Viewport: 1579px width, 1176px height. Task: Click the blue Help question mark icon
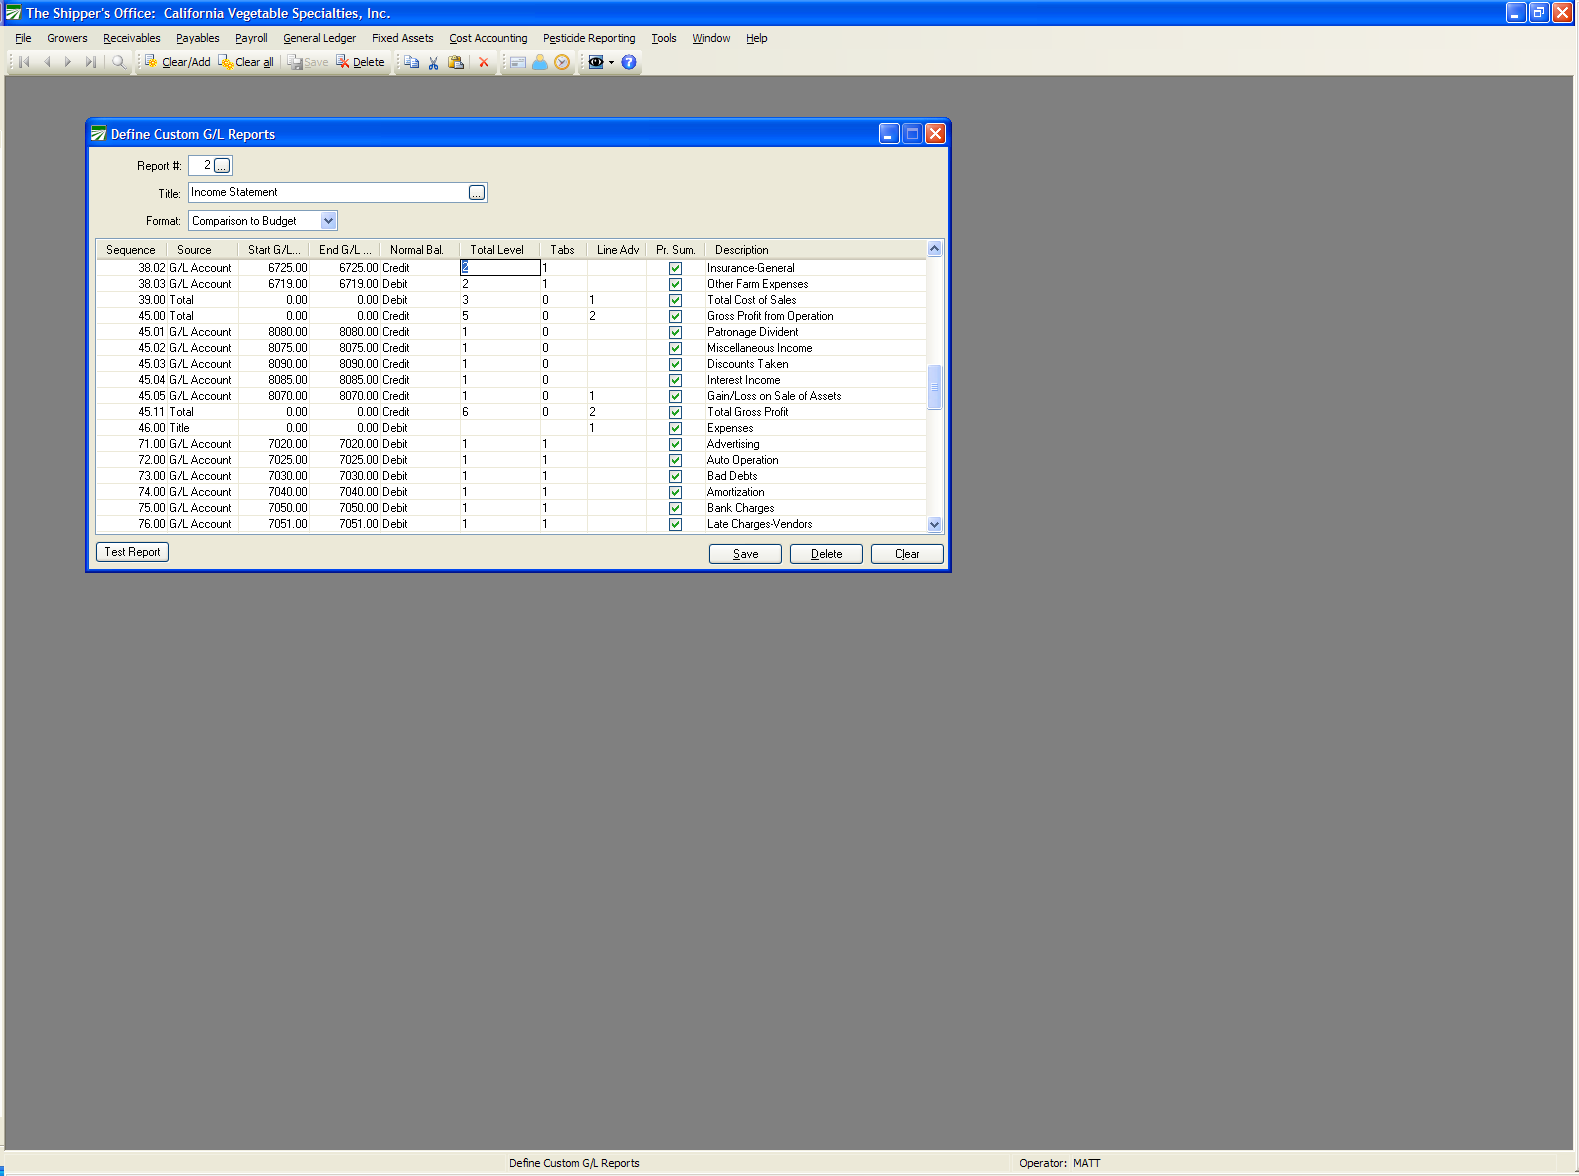[629, 62]
